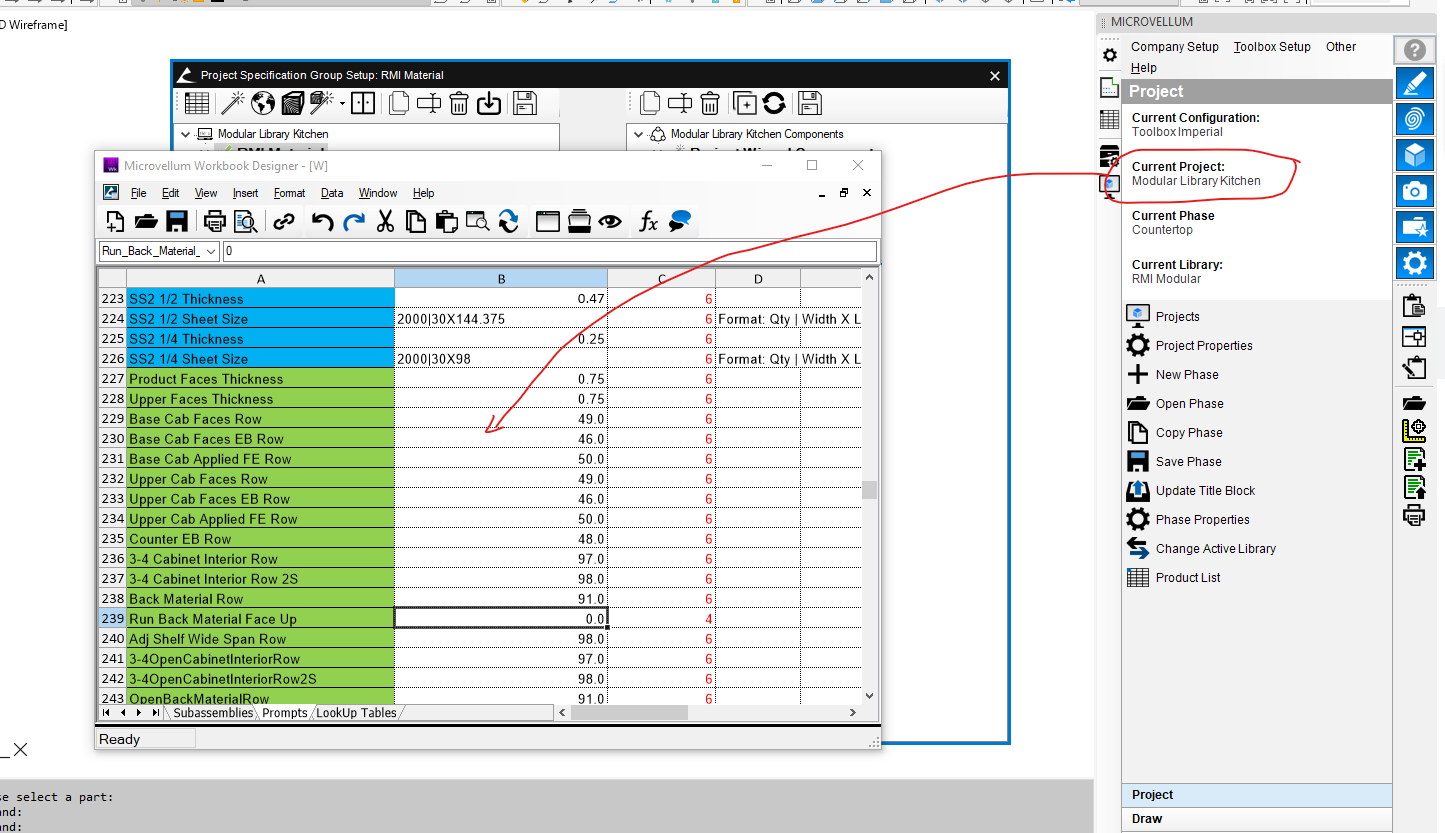Open the Format menu
This screenshot has height=833, width=1445.
pos(289,193)
